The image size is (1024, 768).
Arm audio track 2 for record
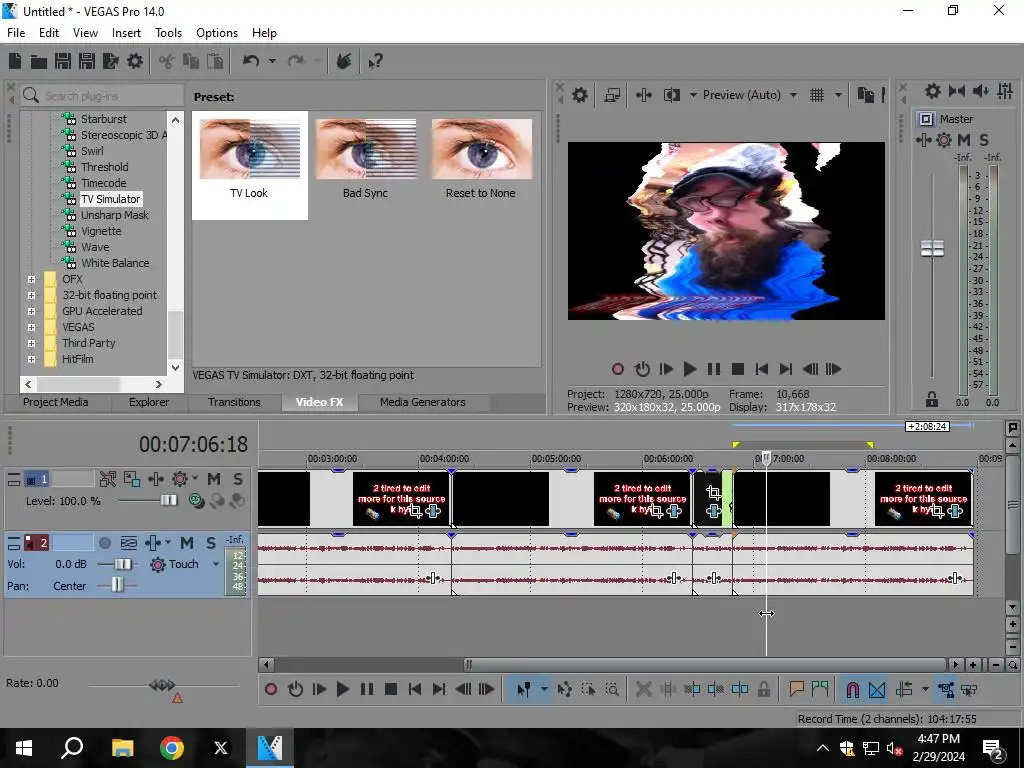(105, 543)
